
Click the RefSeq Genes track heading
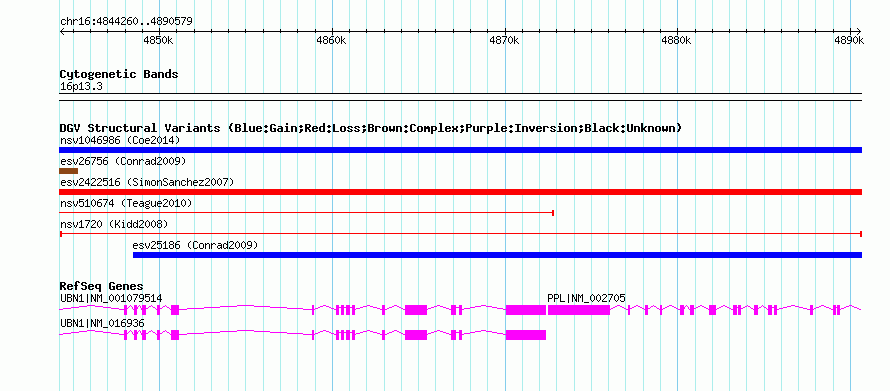[x=102, y=286]
